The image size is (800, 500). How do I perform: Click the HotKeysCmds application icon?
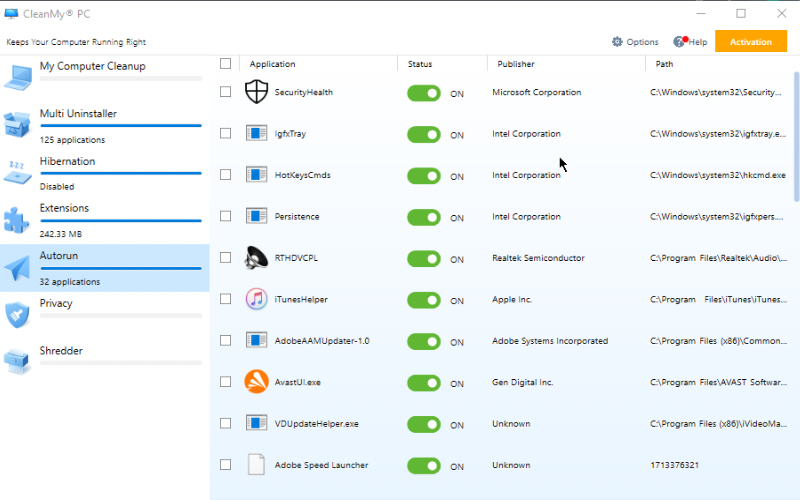click(x=256, y=175)
